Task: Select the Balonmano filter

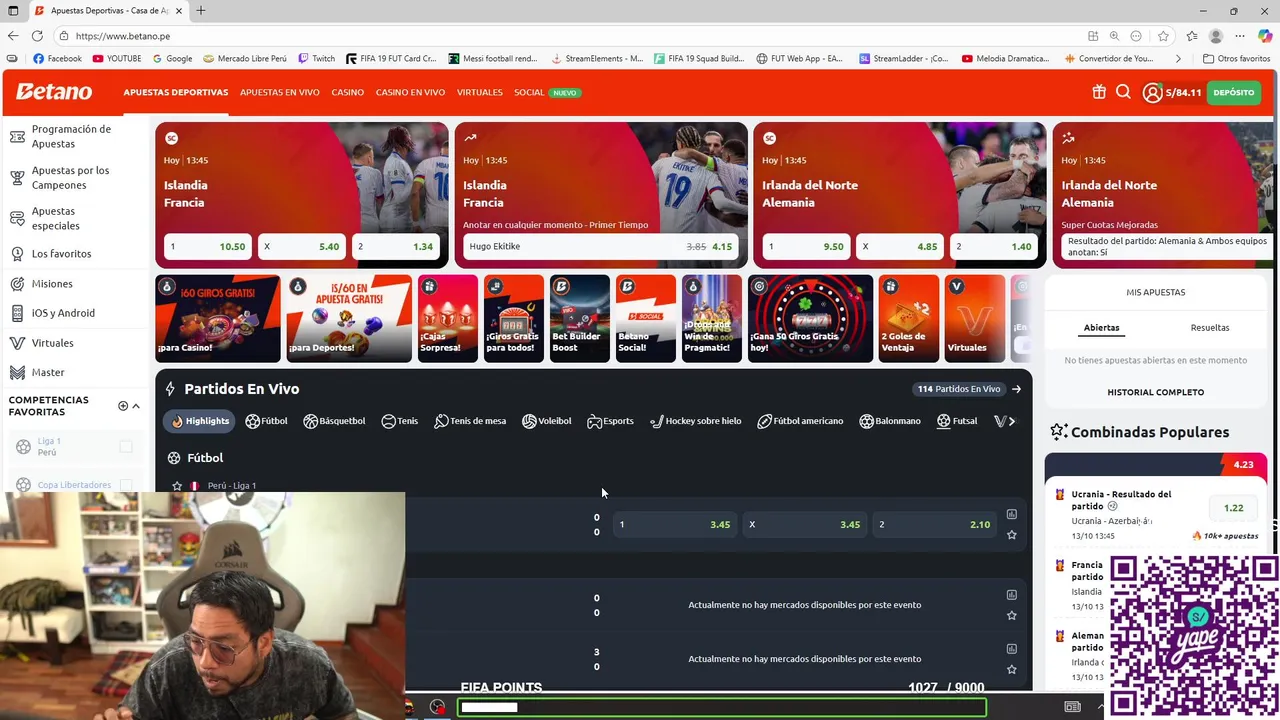Action: [x=890, y=421]
